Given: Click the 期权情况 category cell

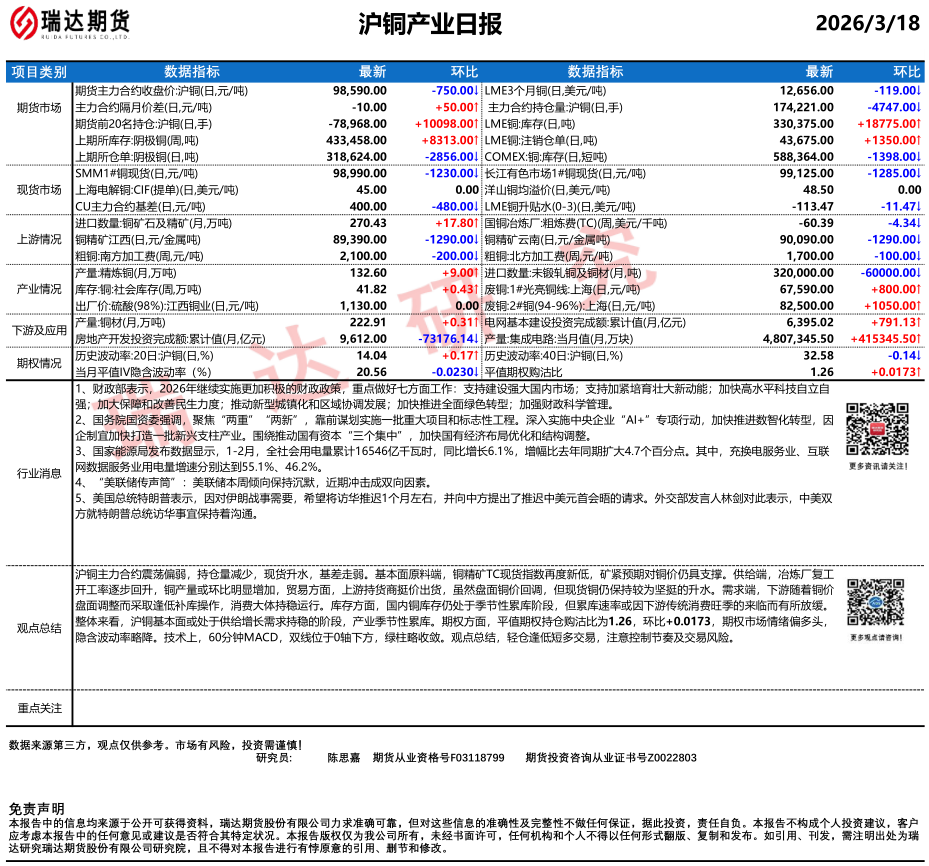Looking at the screenshot, I should tap(39, 363).
